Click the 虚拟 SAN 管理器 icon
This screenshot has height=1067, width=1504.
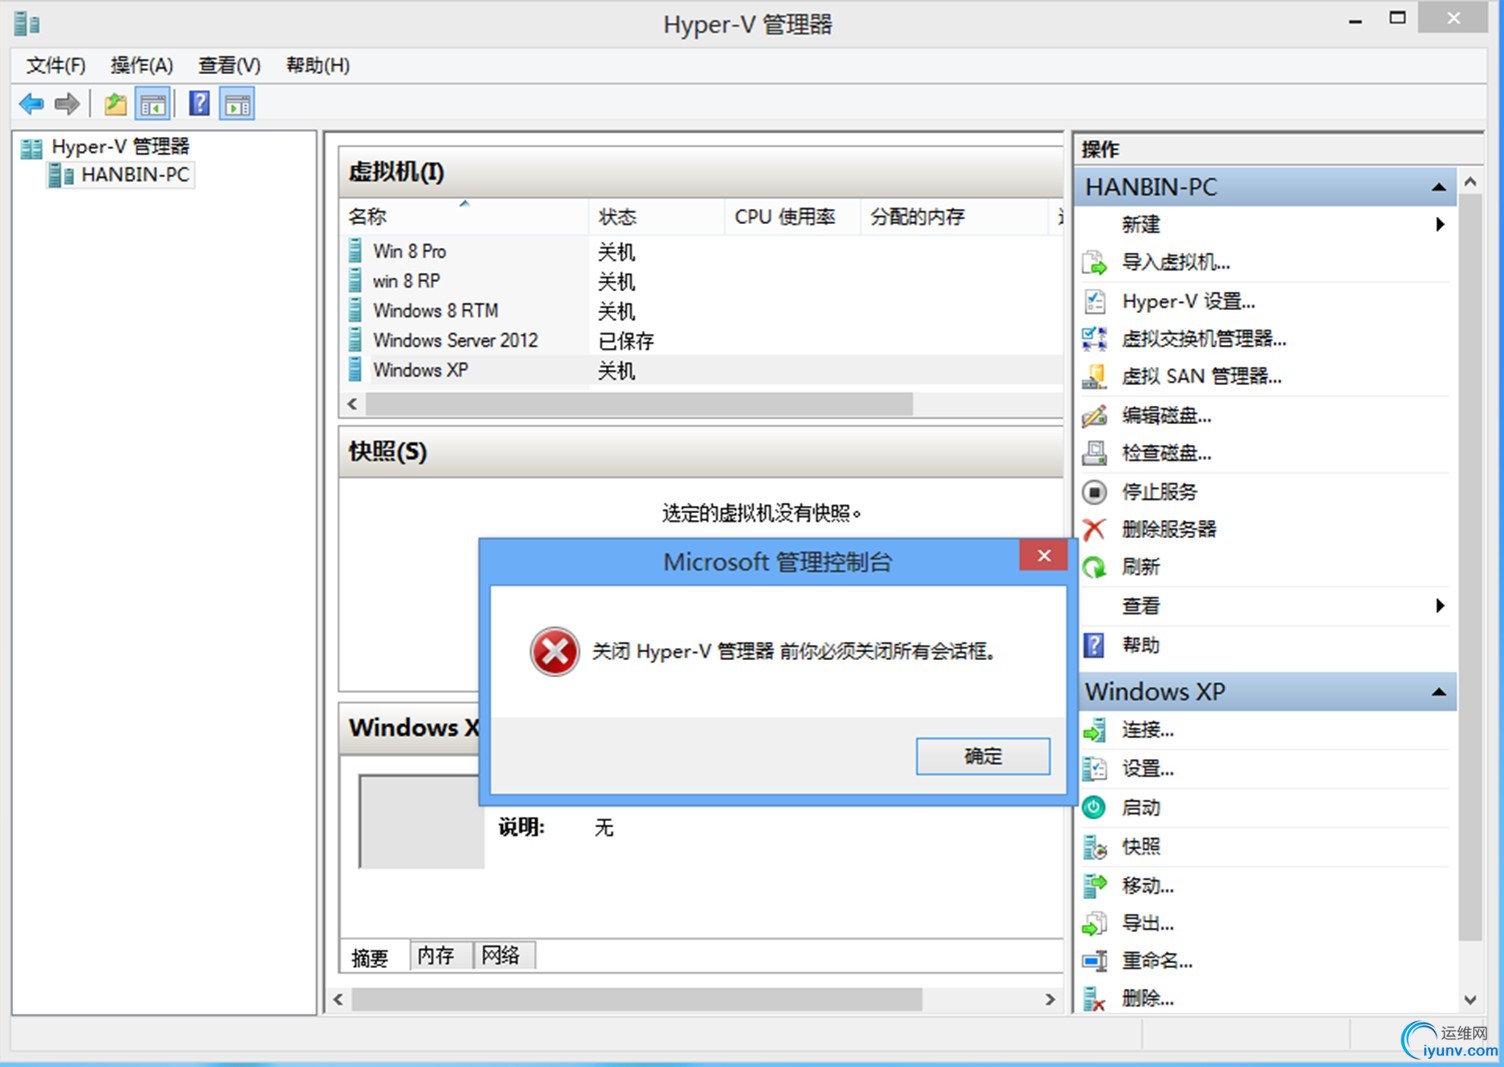[x=1095, y=377]
